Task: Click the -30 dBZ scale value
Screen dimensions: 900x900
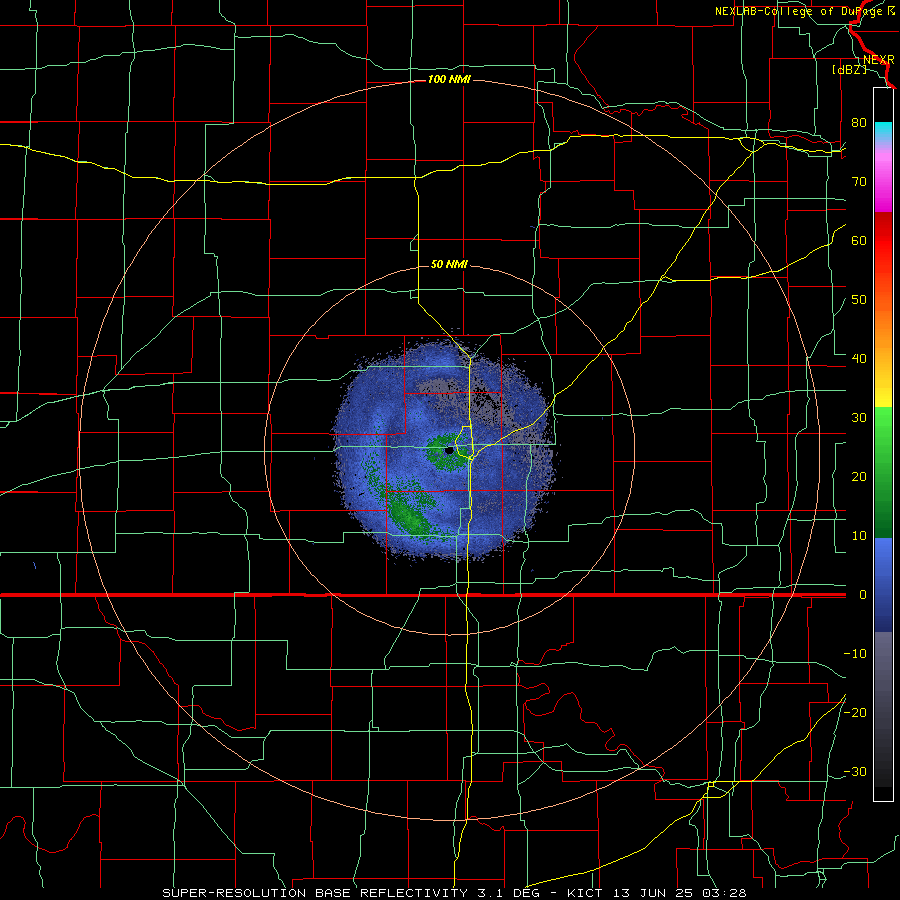Action: click(x=855, y=771)
